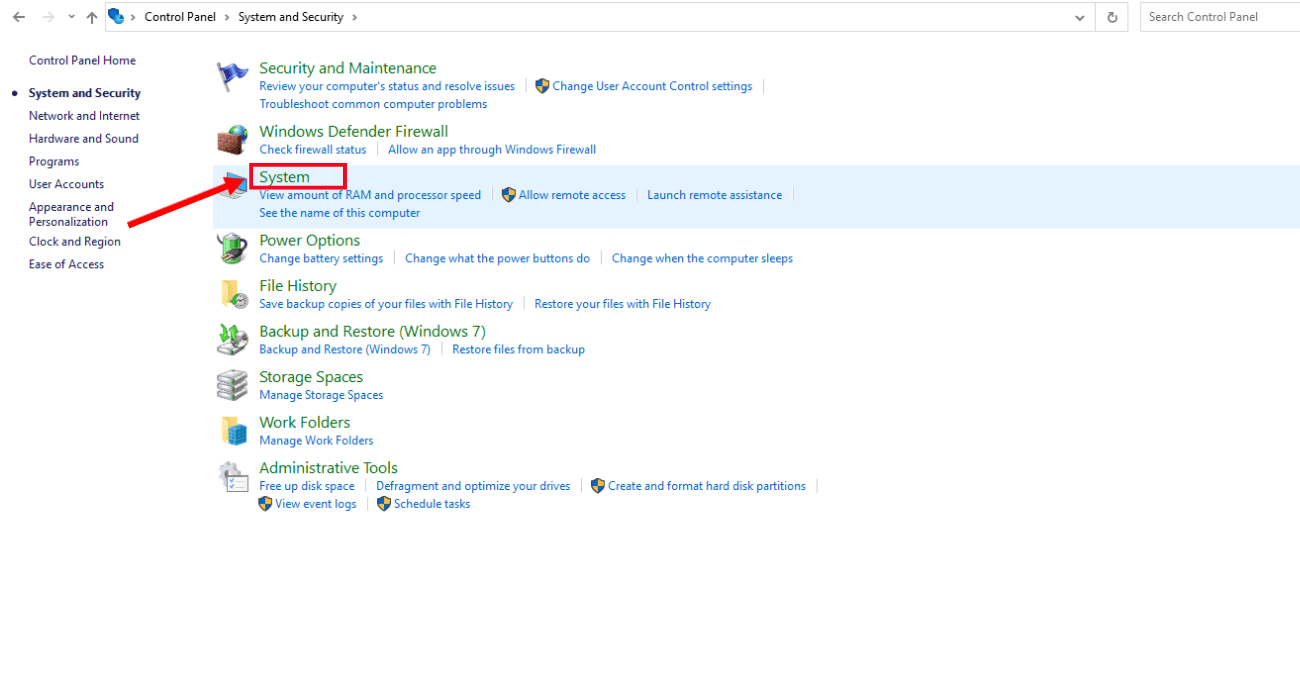This screenshot has width=1300, height=700.
Task: Open Hardware and Sound category
Action: (84, 139)
